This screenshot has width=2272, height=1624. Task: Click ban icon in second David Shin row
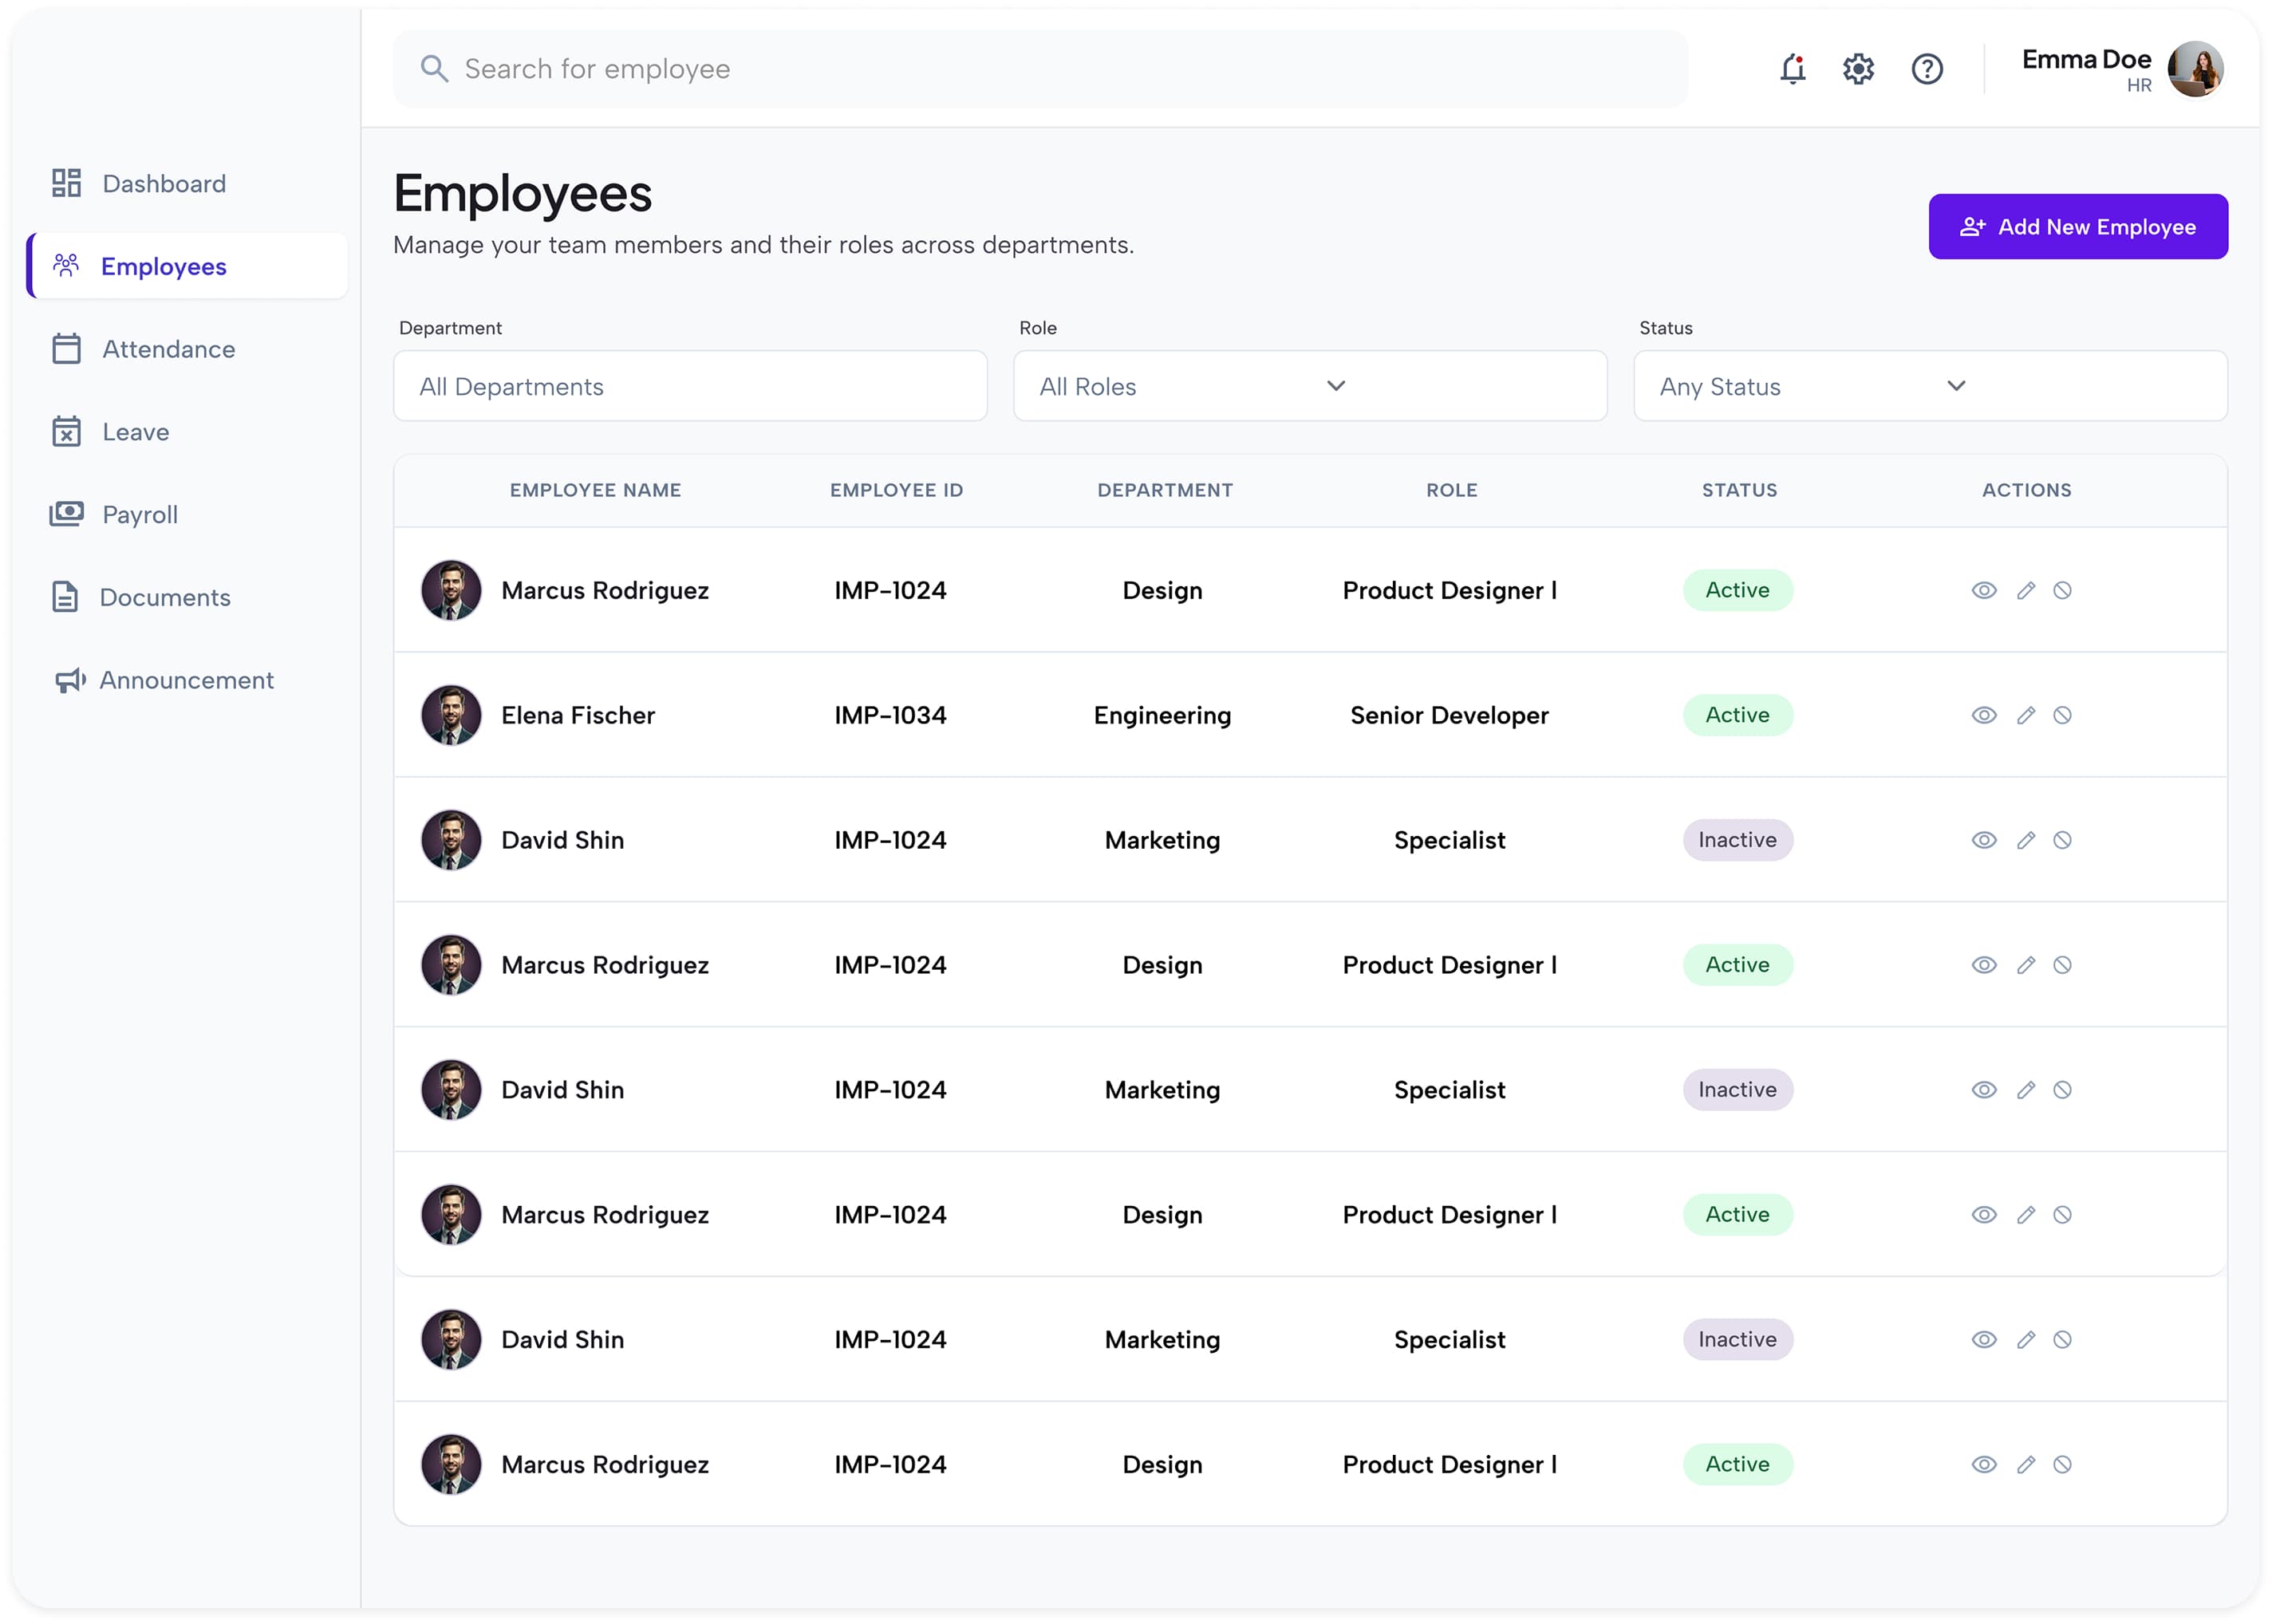click(x=2062, y=1090)
